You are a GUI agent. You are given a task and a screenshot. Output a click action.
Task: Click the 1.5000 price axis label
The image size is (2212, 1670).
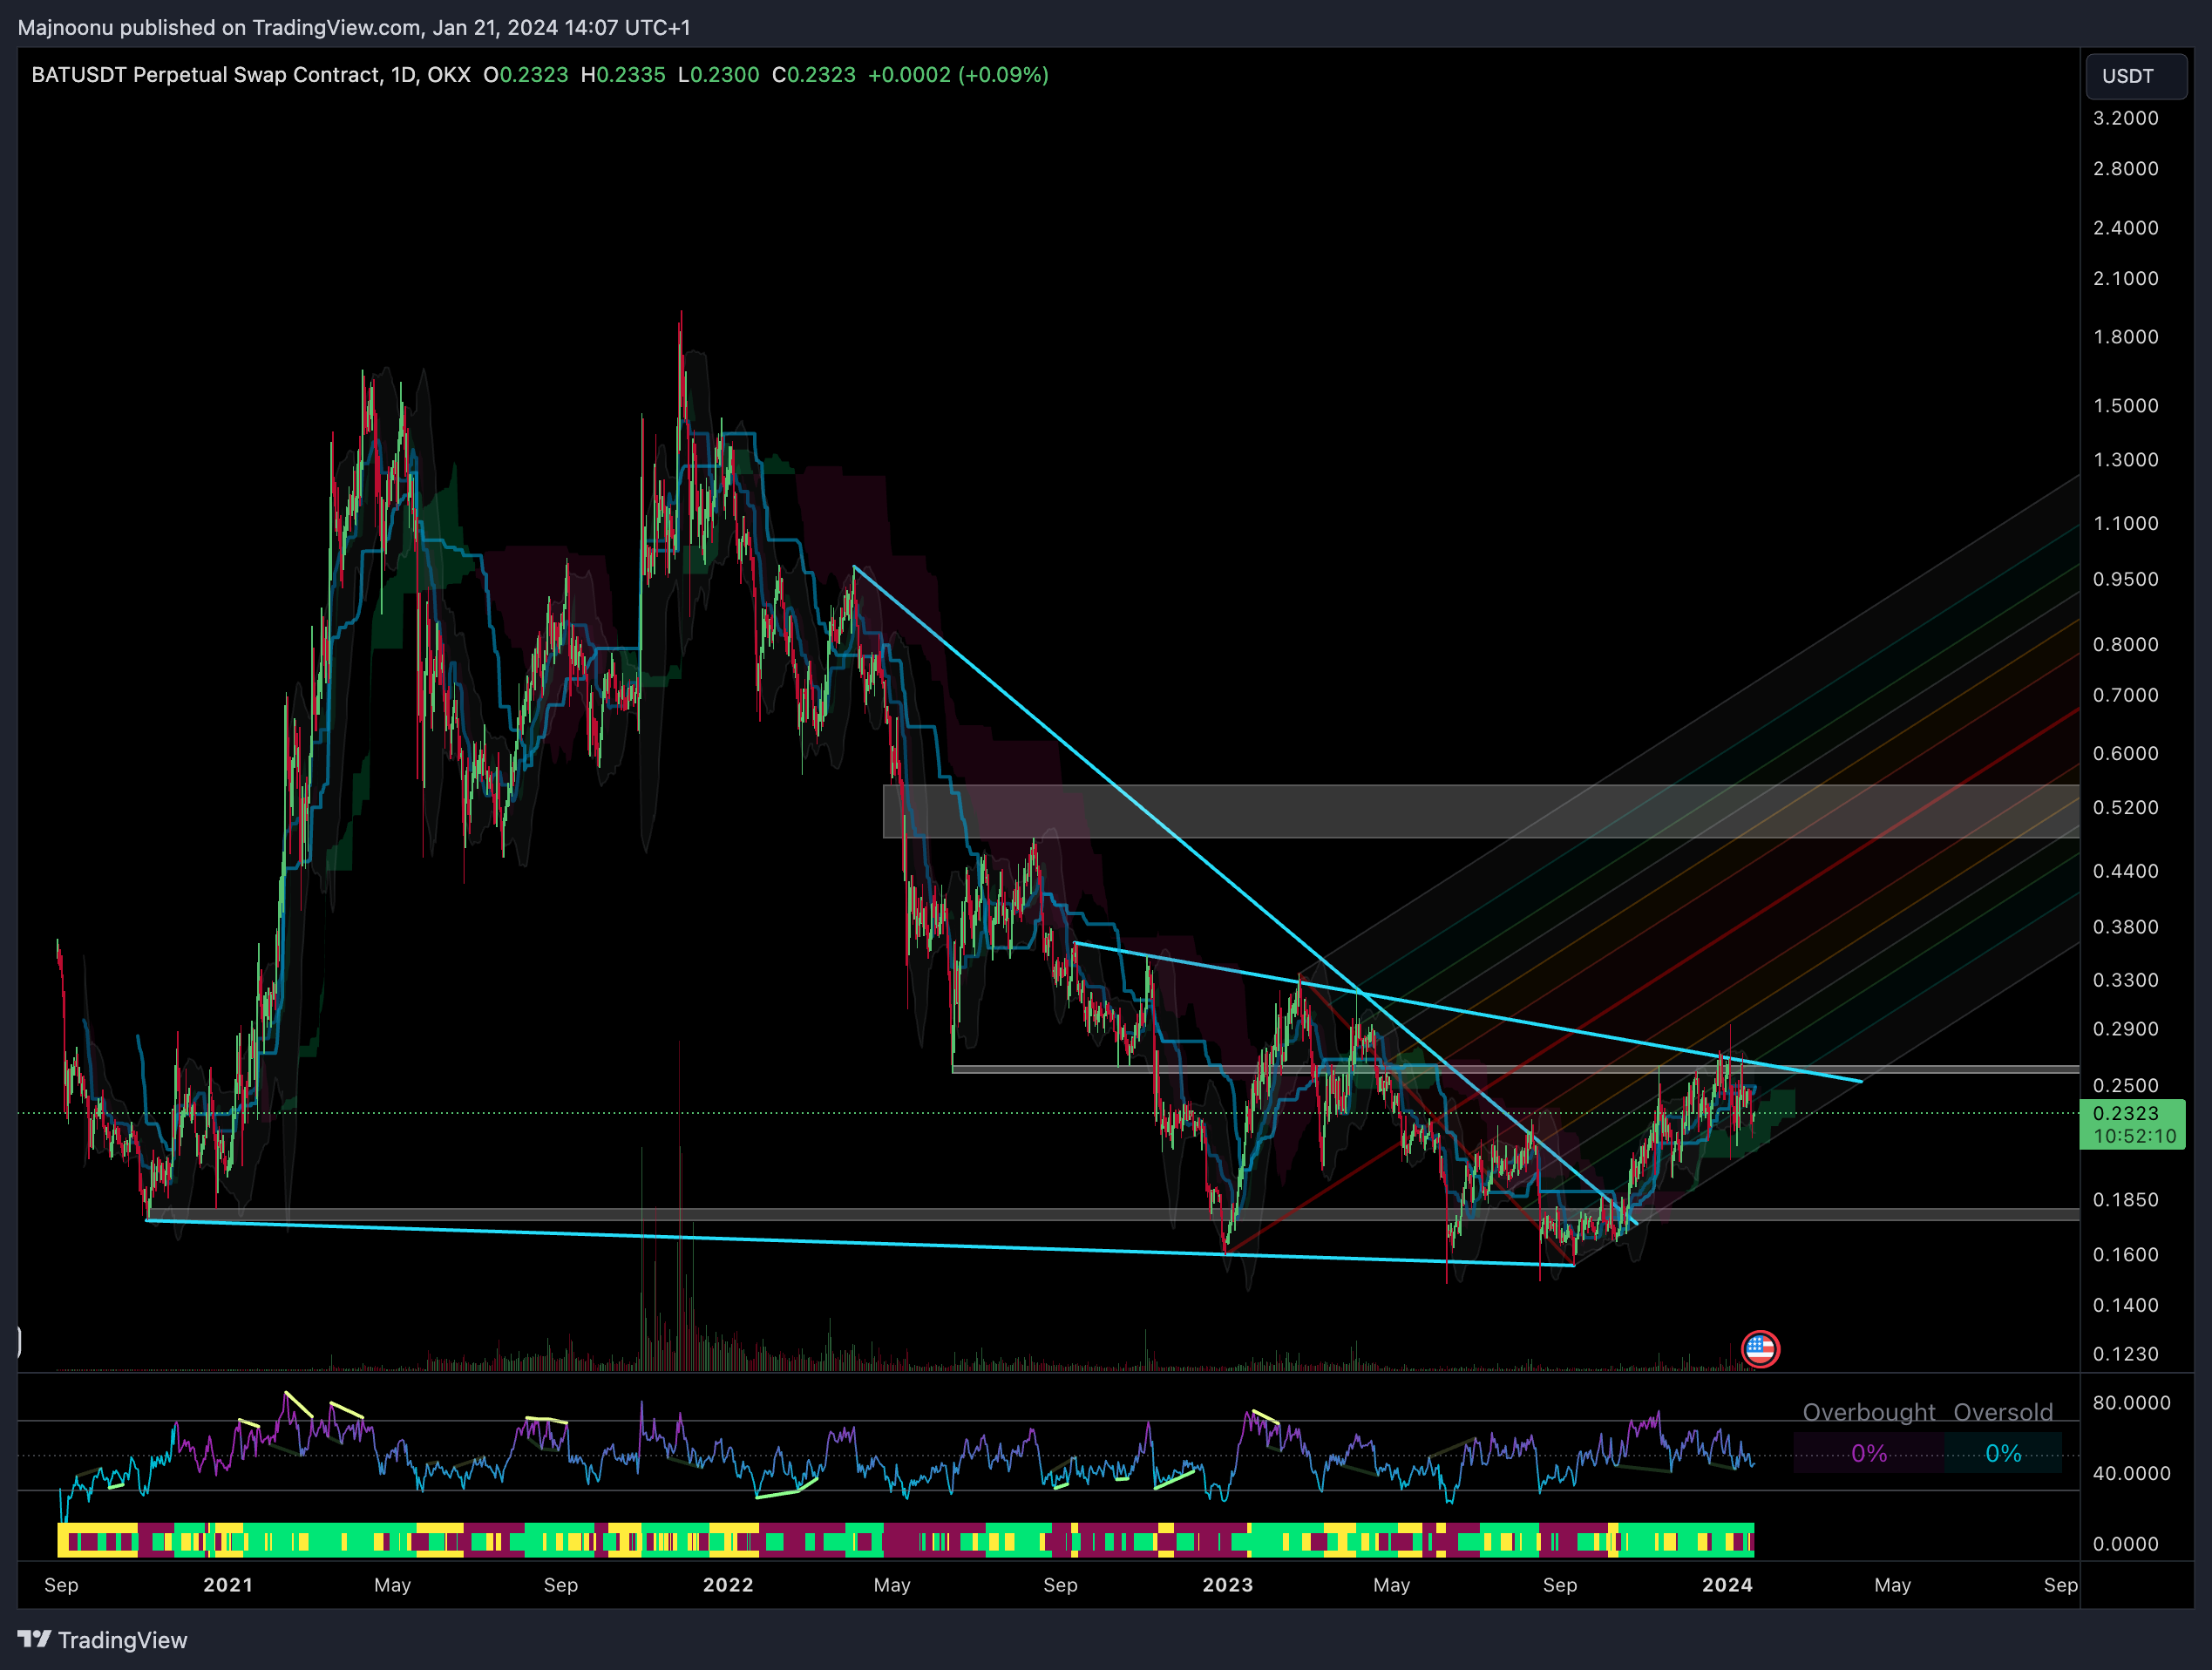coord(2126,406)
